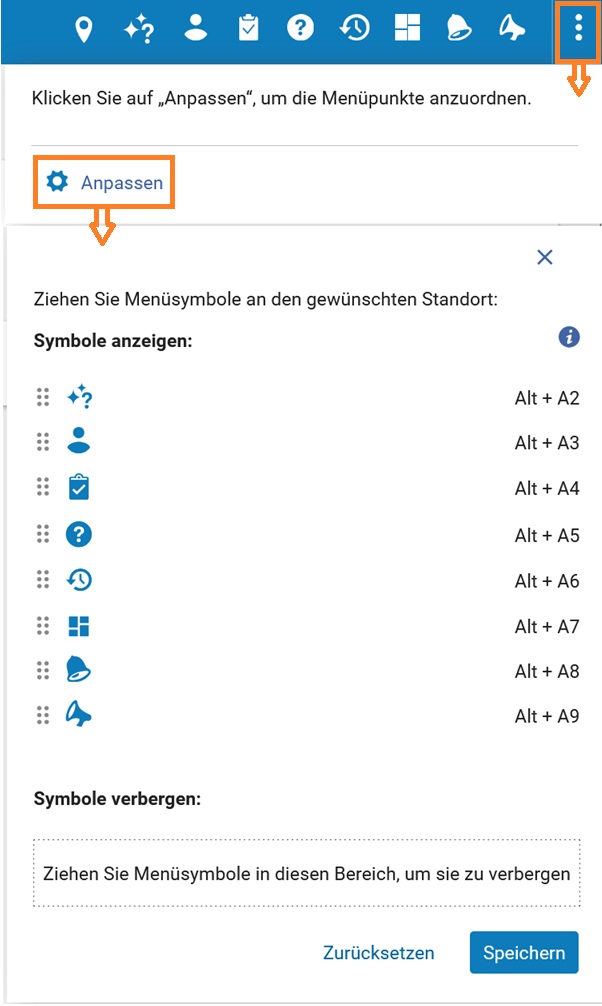This screenshot has width=602, height=1006.
Task: Click the Speichern button
Action: point(524,953)
